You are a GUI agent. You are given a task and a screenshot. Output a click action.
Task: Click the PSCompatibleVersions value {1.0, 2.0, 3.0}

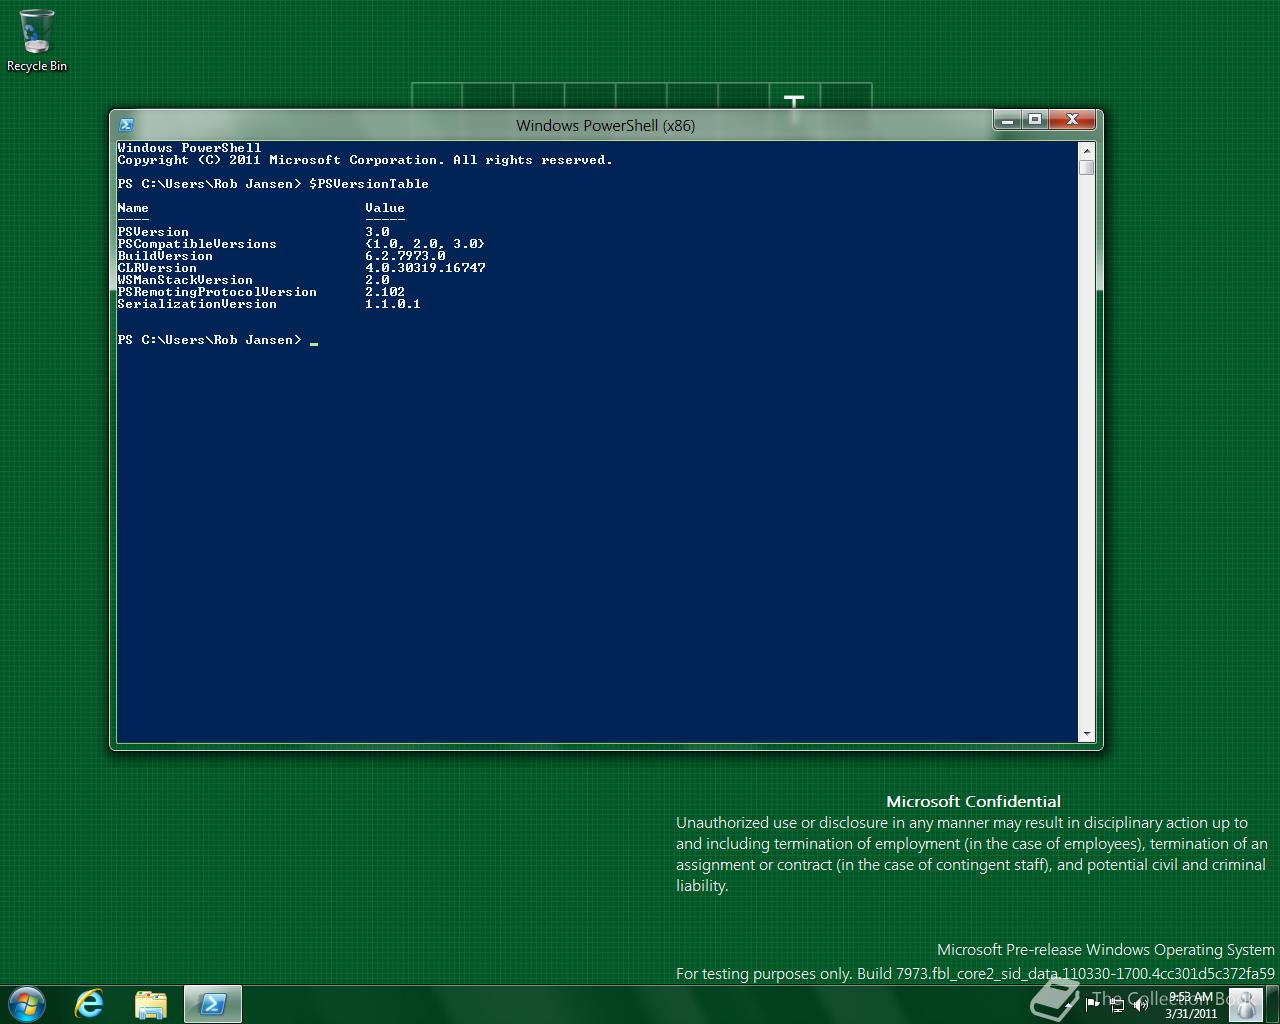pos(425,244)
